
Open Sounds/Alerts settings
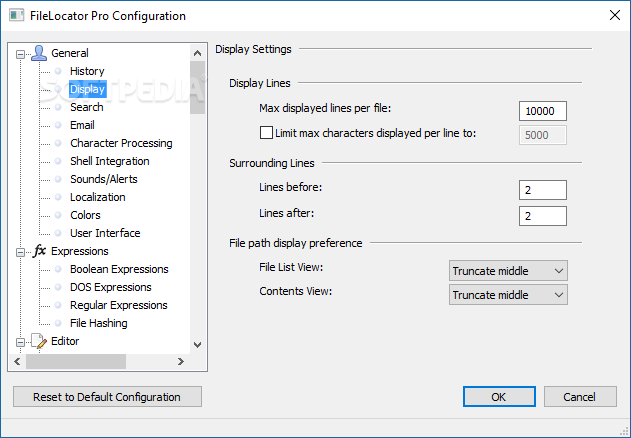coord(103,179)
